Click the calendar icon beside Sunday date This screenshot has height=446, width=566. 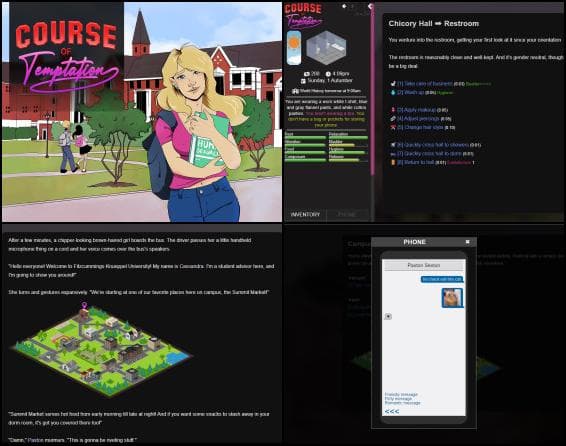point(303,81)
